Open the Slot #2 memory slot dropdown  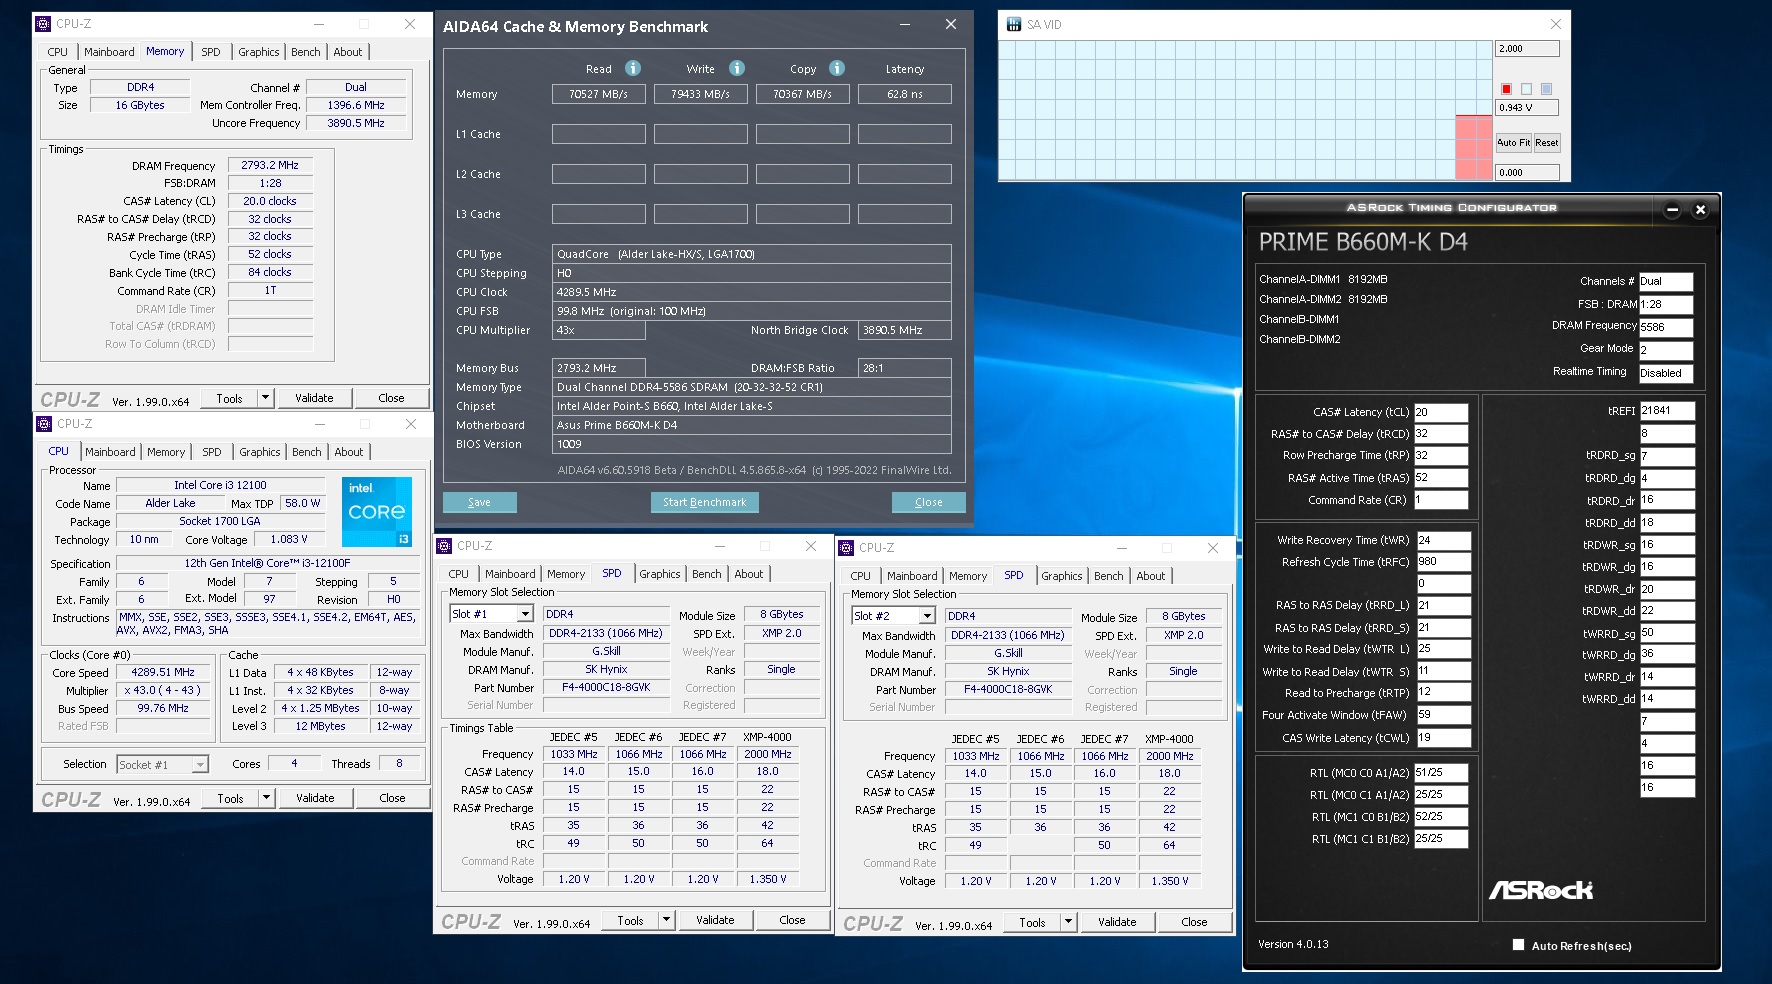tap(927, 616)
